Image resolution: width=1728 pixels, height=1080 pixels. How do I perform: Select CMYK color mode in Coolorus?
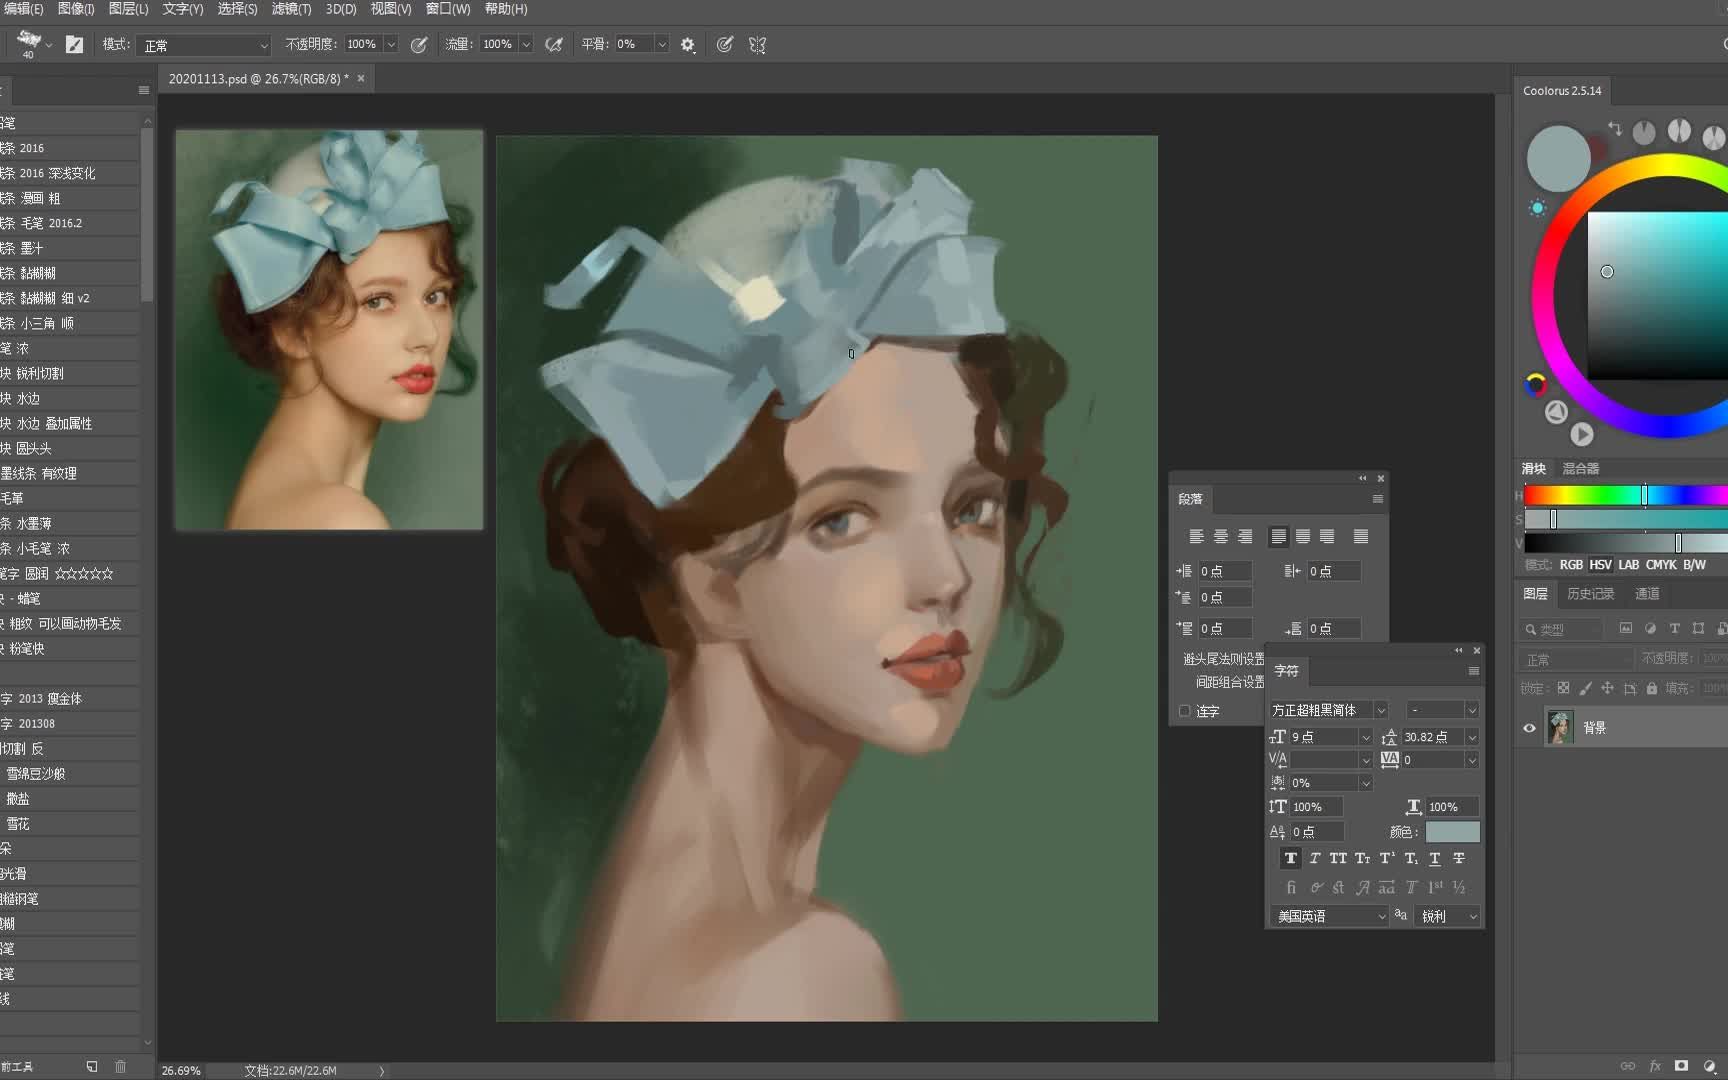click(x=1661, y=565)
